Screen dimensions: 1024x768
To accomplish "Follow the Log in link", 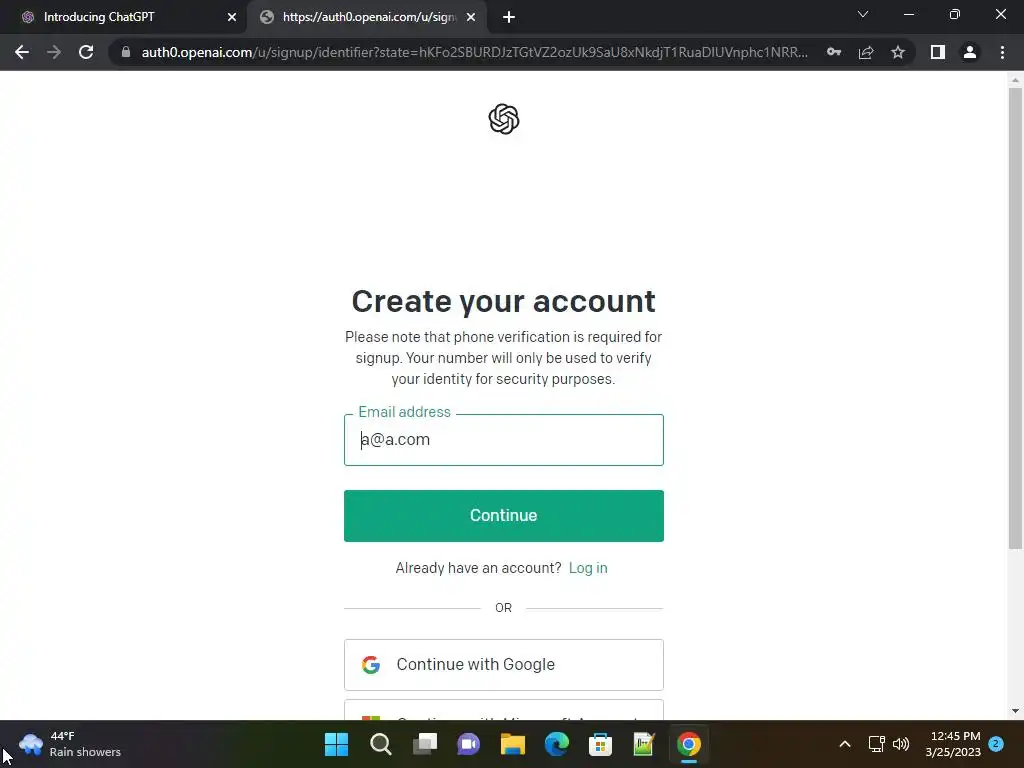I will pyautogui.click(x=588, y=568).
